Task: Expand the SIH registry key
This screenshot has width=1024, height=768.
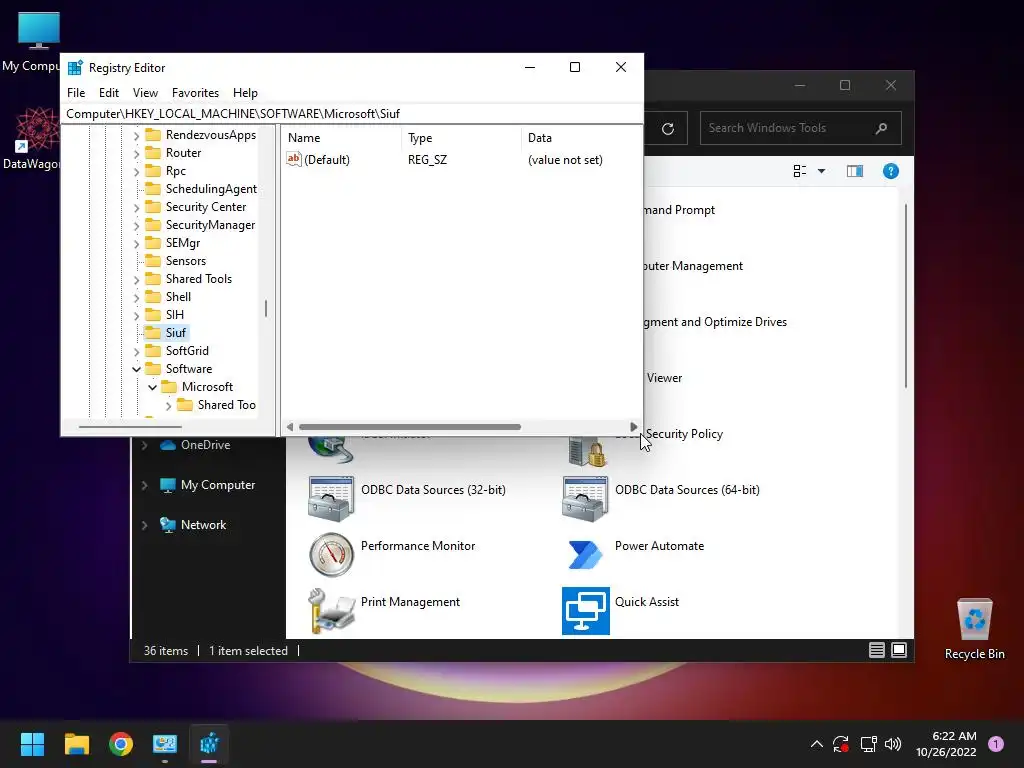Action: click(136, 315)
